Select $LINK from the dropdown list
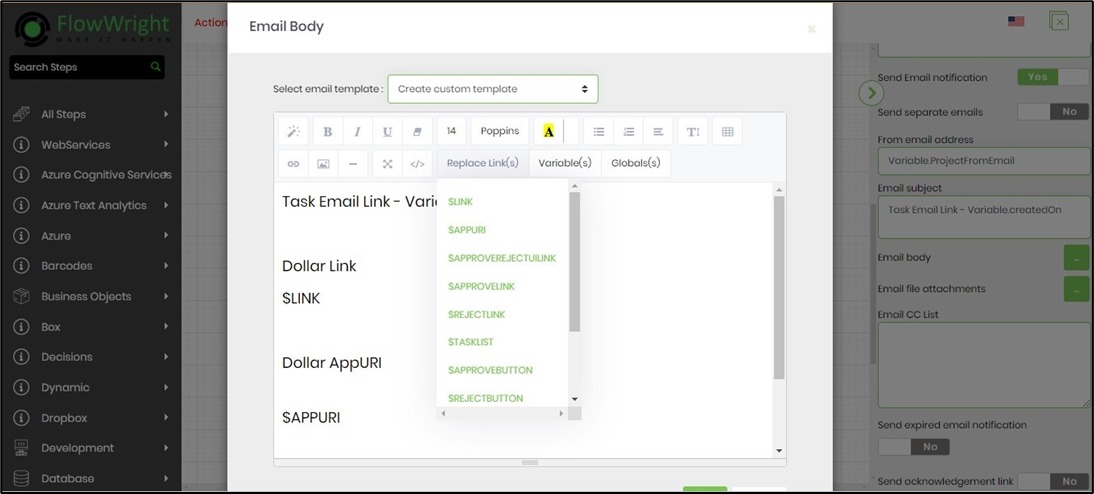This screenshot has height=494, width=1094. pos(460,202)
